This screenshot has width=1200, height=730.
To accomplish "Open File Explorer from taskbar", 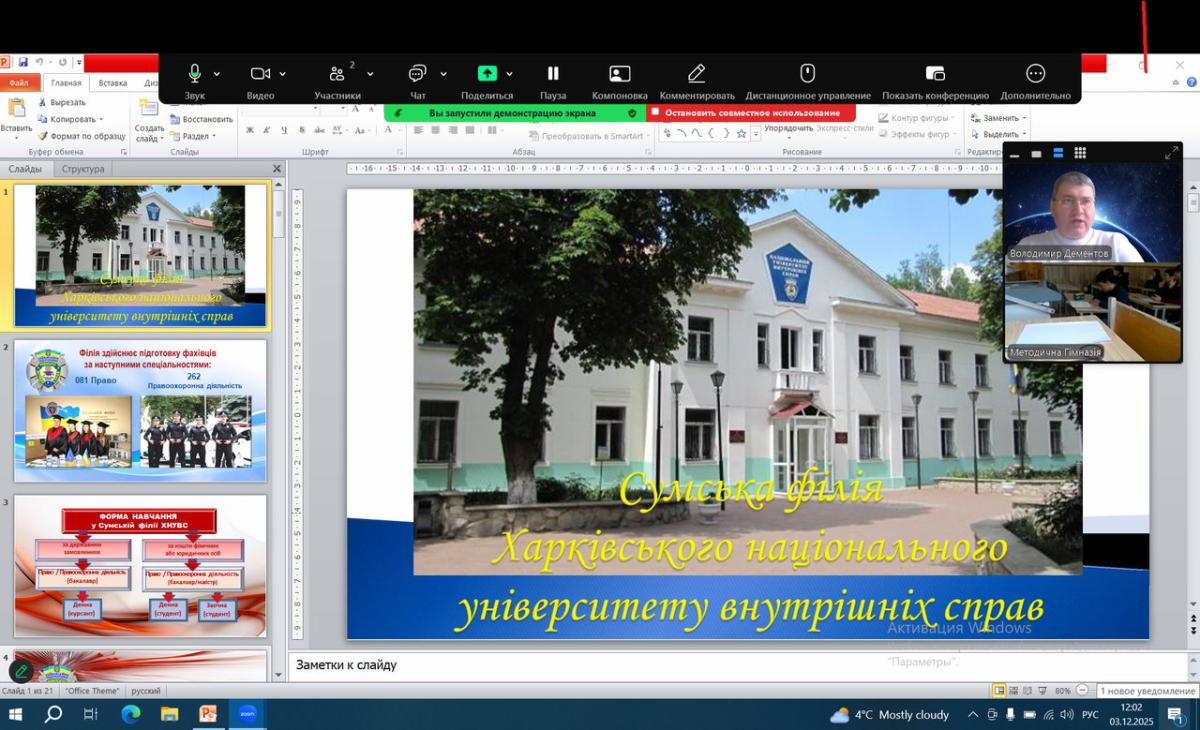I will pyautogui.click(x=169, y=714).
